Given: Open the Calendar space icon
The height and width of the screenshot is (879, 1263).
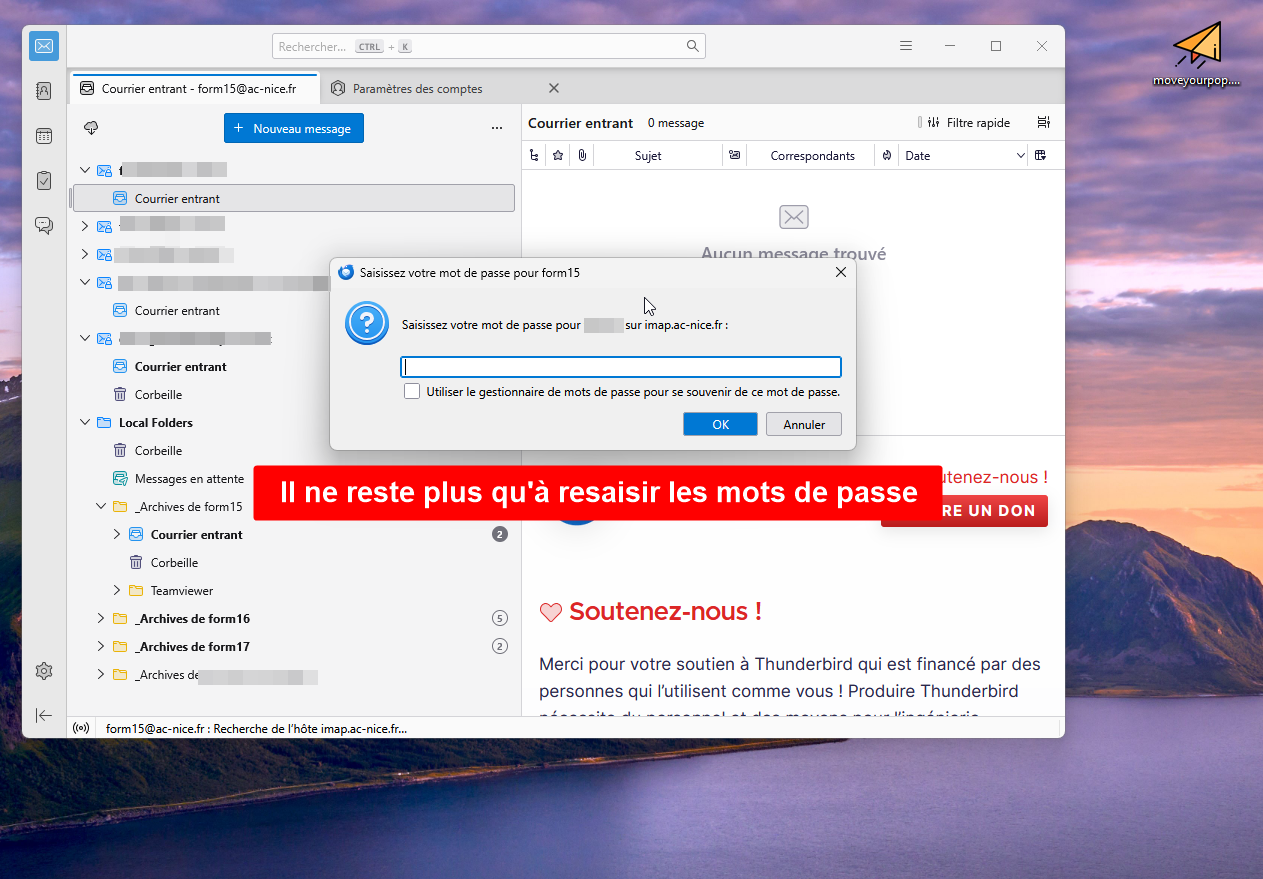Looking at the screenshot, I should pos(44,136).
